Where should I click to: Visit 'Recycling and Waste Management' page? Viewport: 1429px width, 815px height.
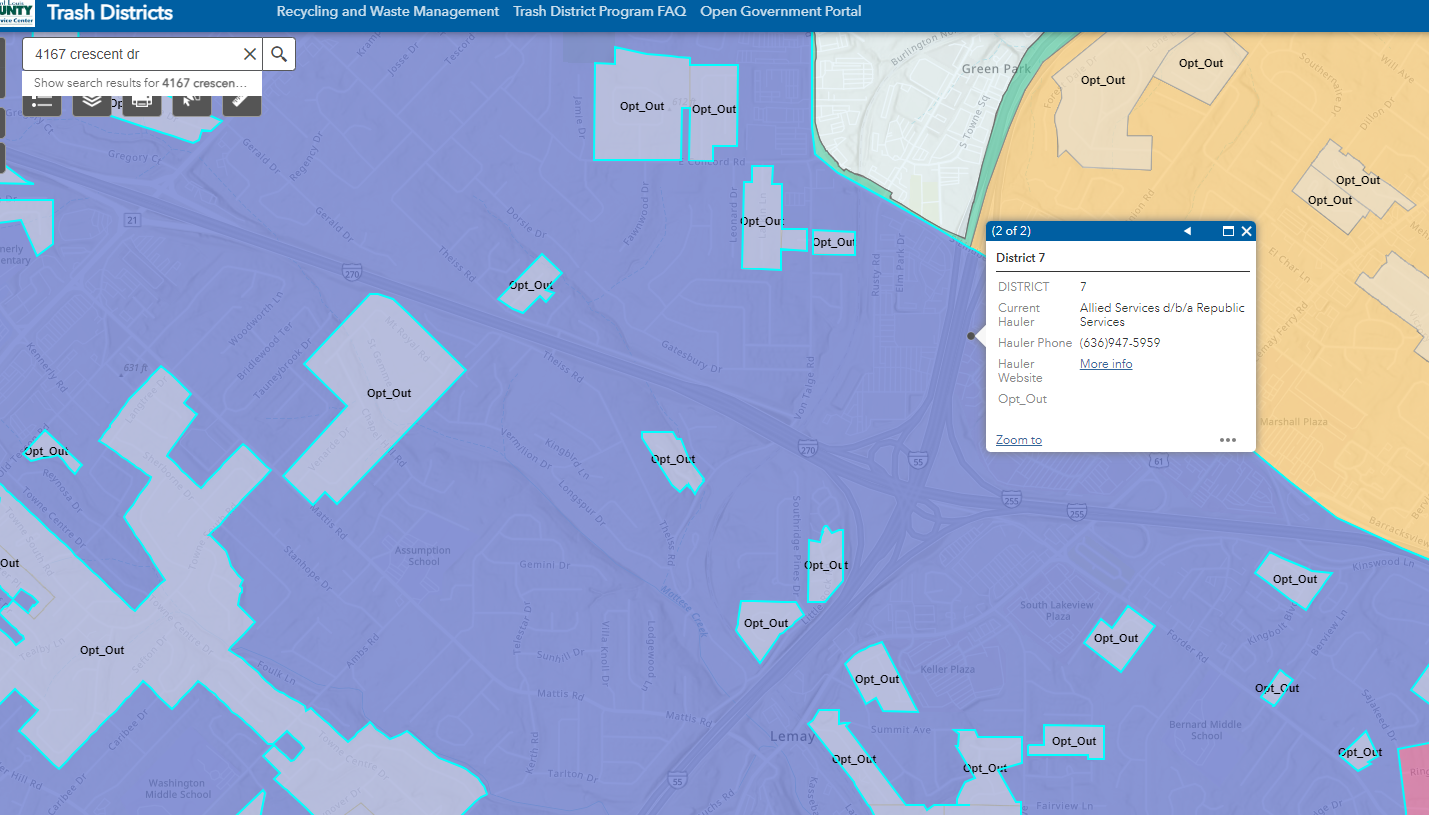coord(387,11)
